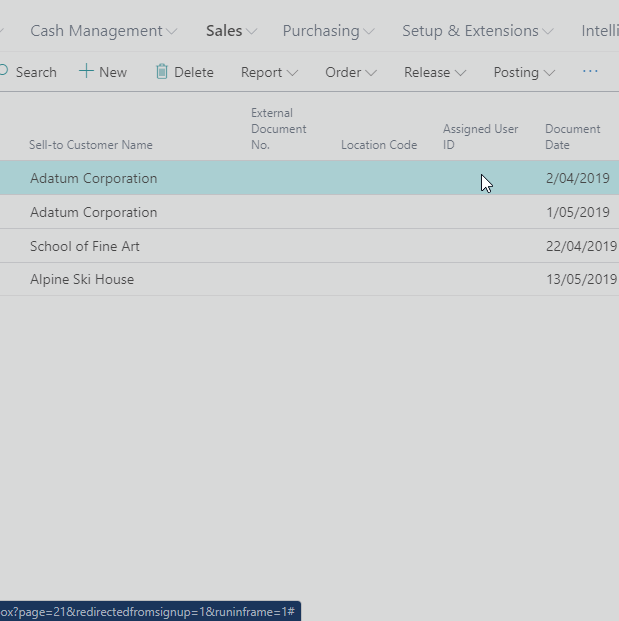This screenshot has height=621, width=619.
Task: Open the Sales navigation menu
Action: point(231,31)
